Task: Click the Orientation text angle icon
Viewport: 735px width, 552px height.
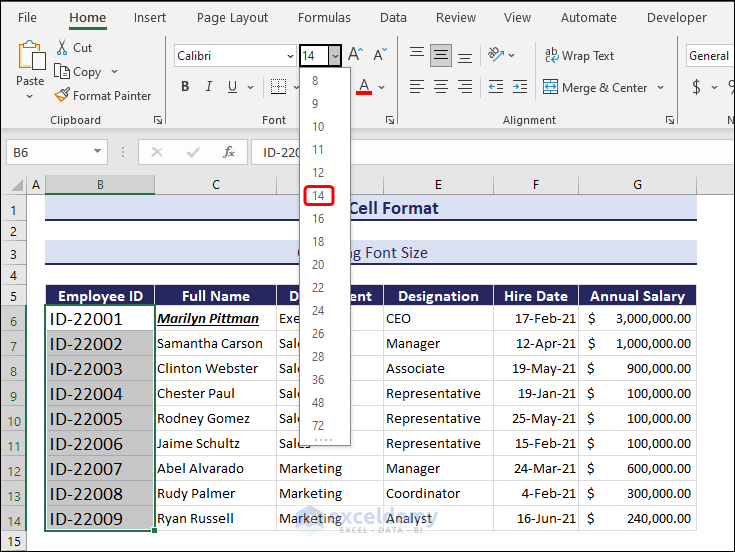Action: (496, 55)
